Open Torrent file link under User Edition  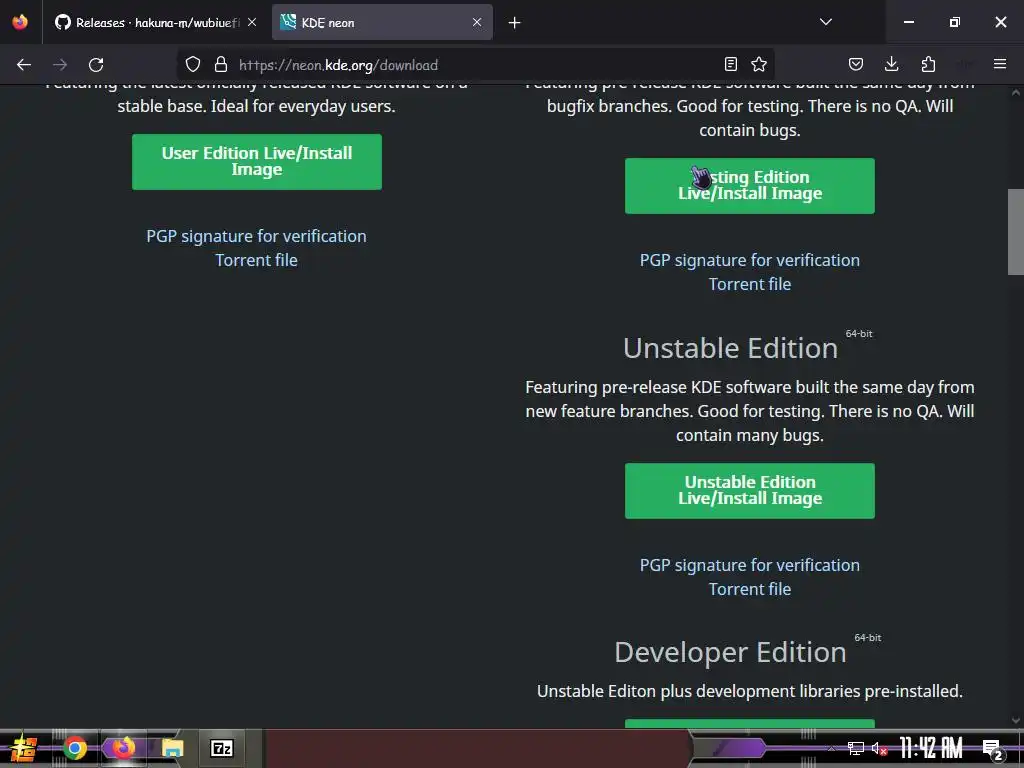click(x=257, y=260)
